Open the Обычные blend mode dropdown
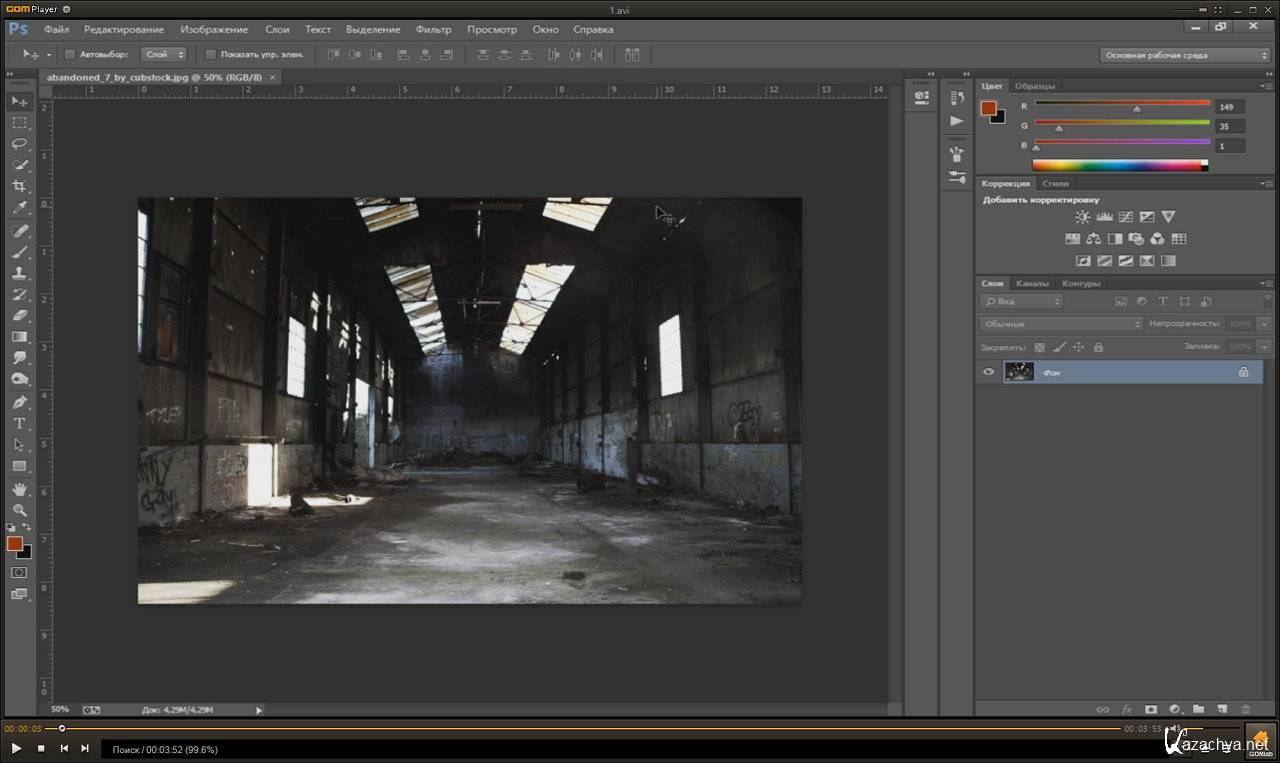Image resolution: width=1280 pixels, height=763 pixels. [x=1061, y=324]
